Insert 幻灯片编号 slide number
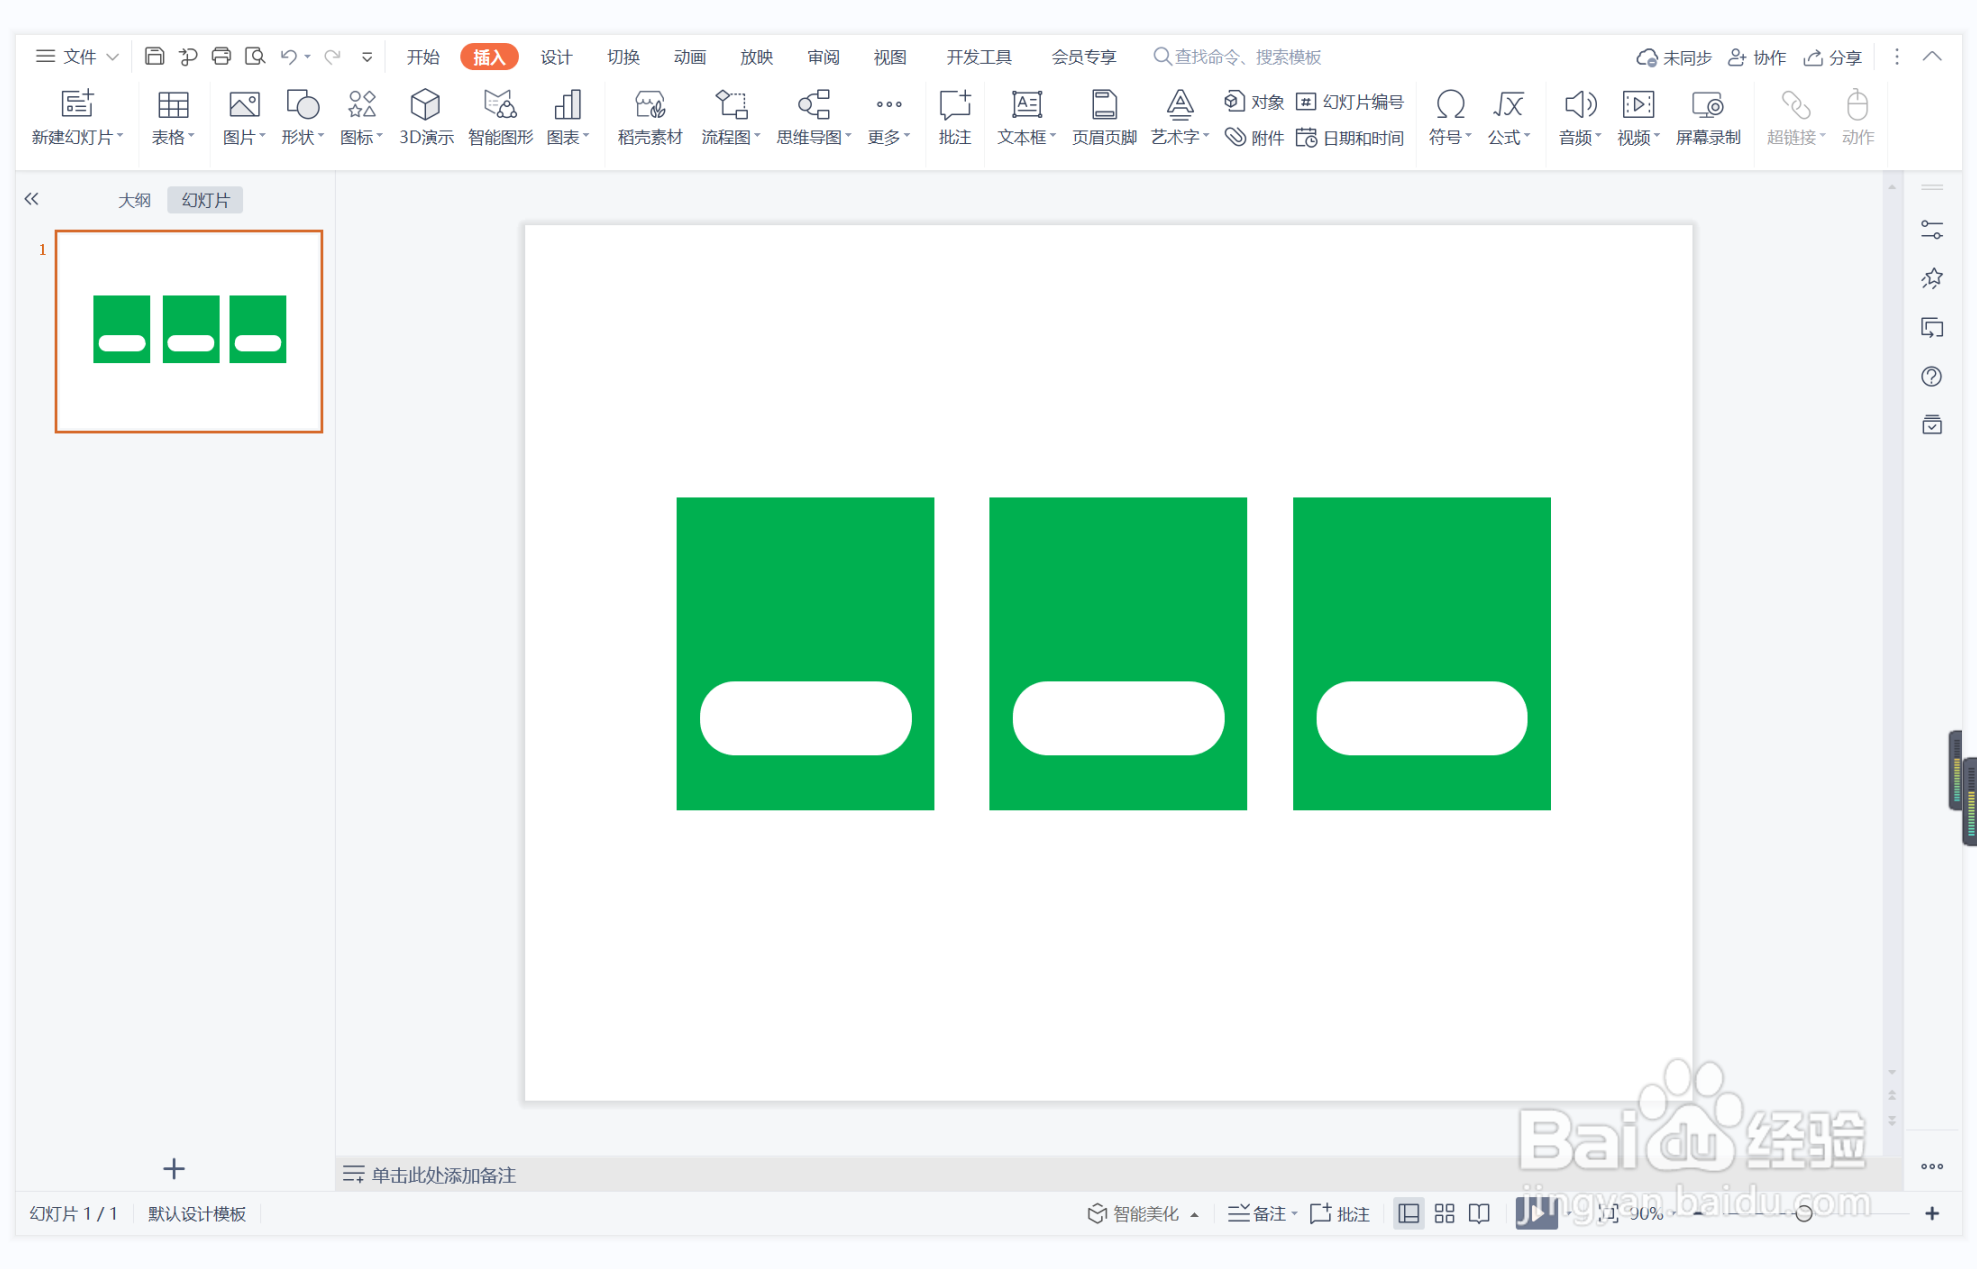The height and width of the screenshot is (1269, 1977). [x=1350, y=102]
